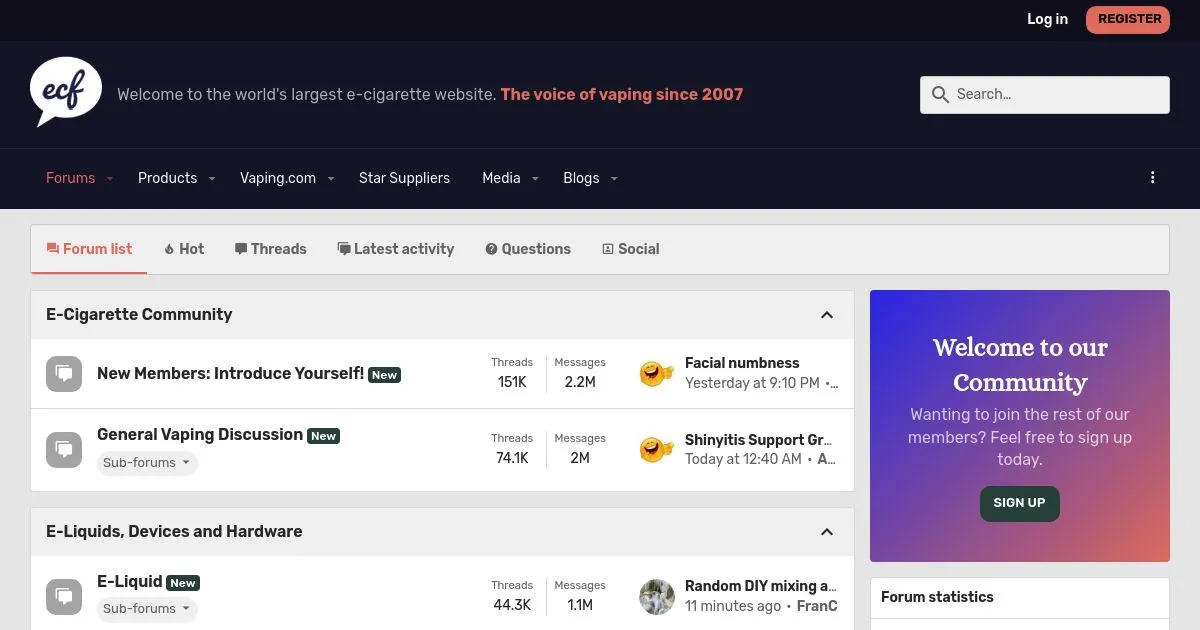Click the Log in link
Viewport: 1200px width, 630px height.
(x=1047, y=19)
